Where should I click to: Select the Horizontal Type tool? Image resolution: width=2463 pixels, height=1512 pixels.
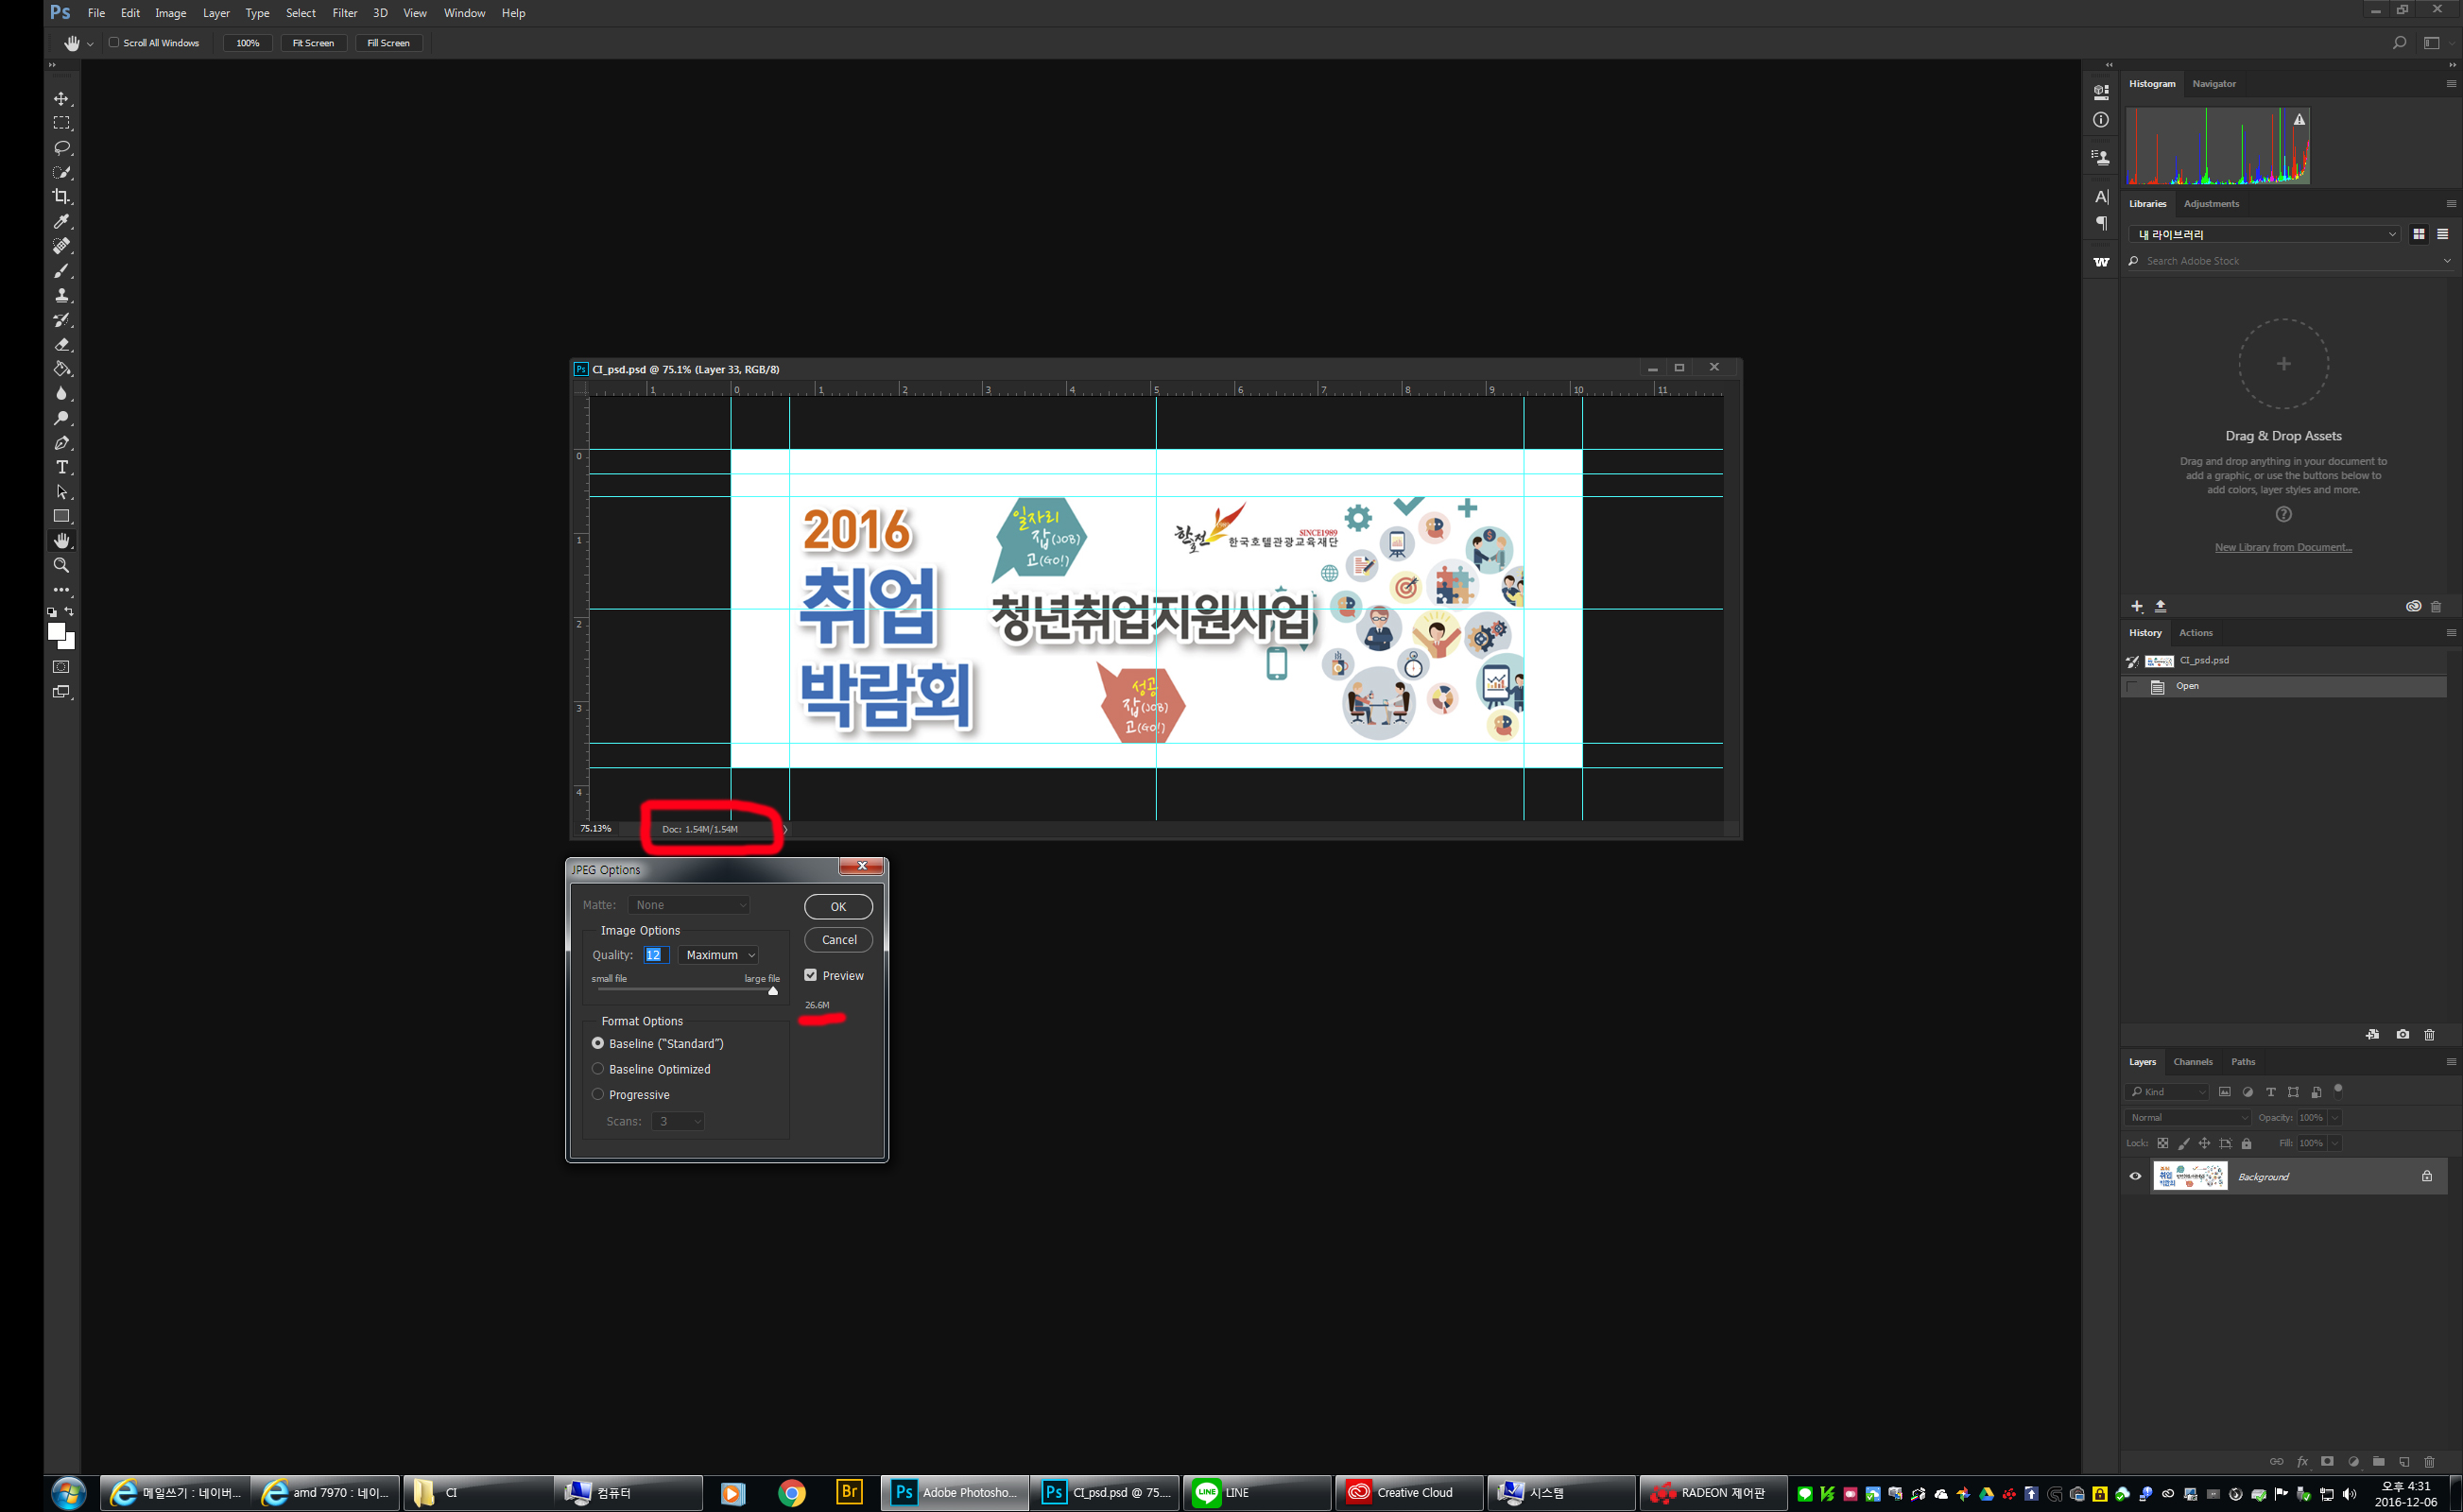point(61,467)
